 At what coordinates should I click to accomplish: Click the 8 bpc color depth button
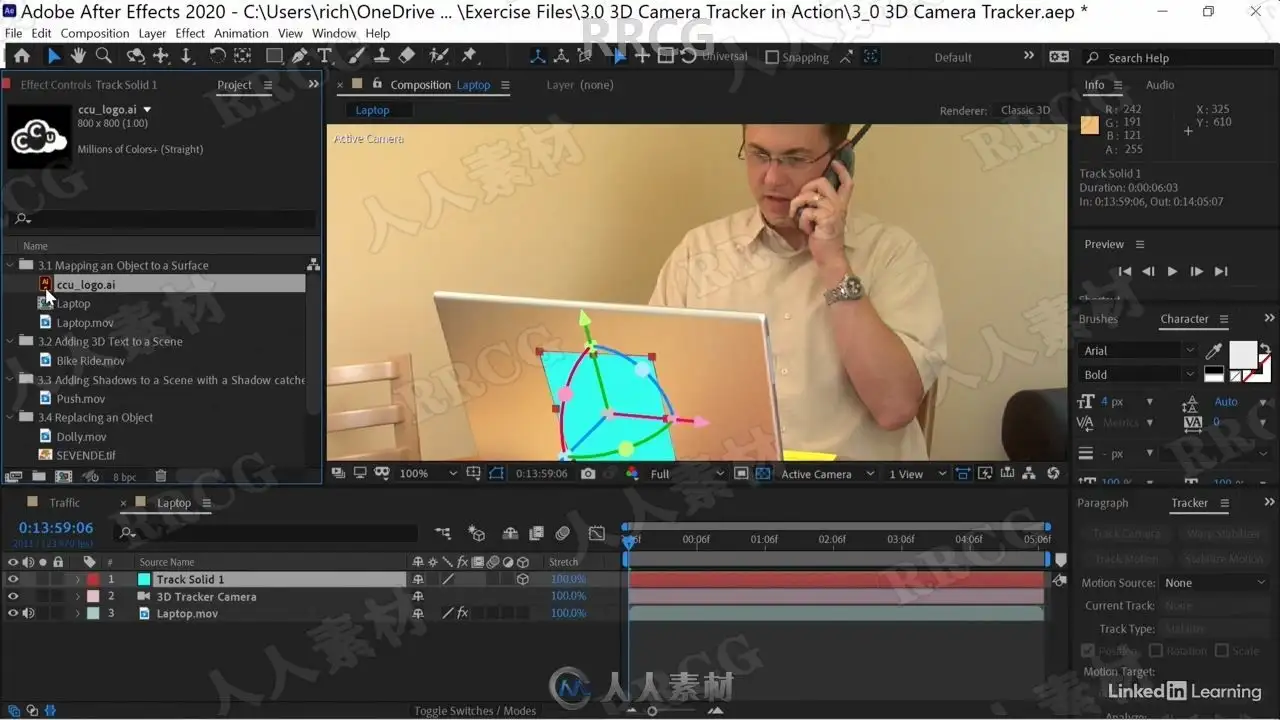[125, 478]
